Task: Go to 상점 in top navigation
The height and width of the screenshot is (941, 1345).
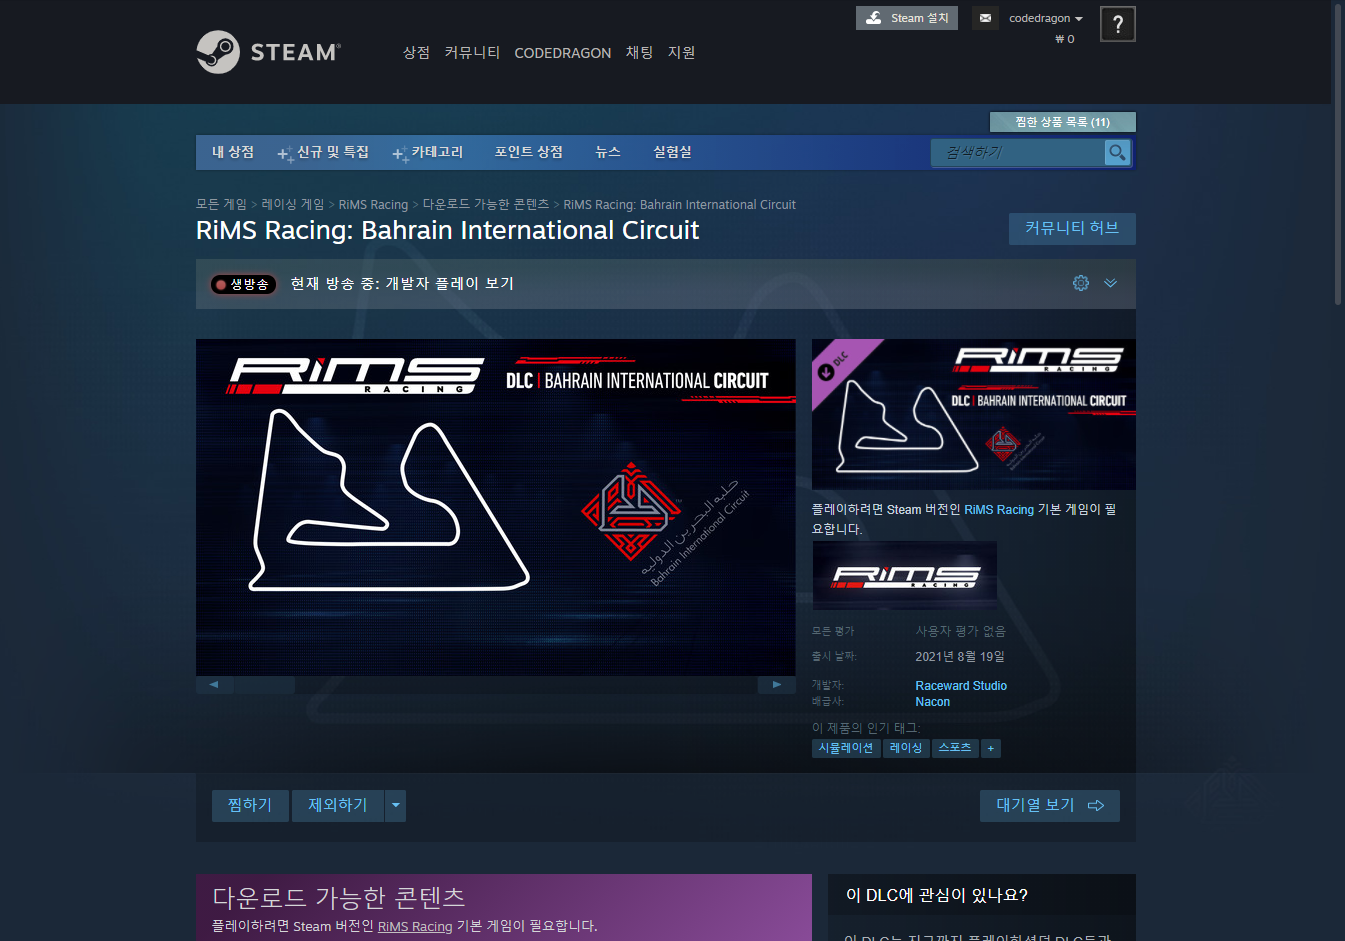Action: 416,53
